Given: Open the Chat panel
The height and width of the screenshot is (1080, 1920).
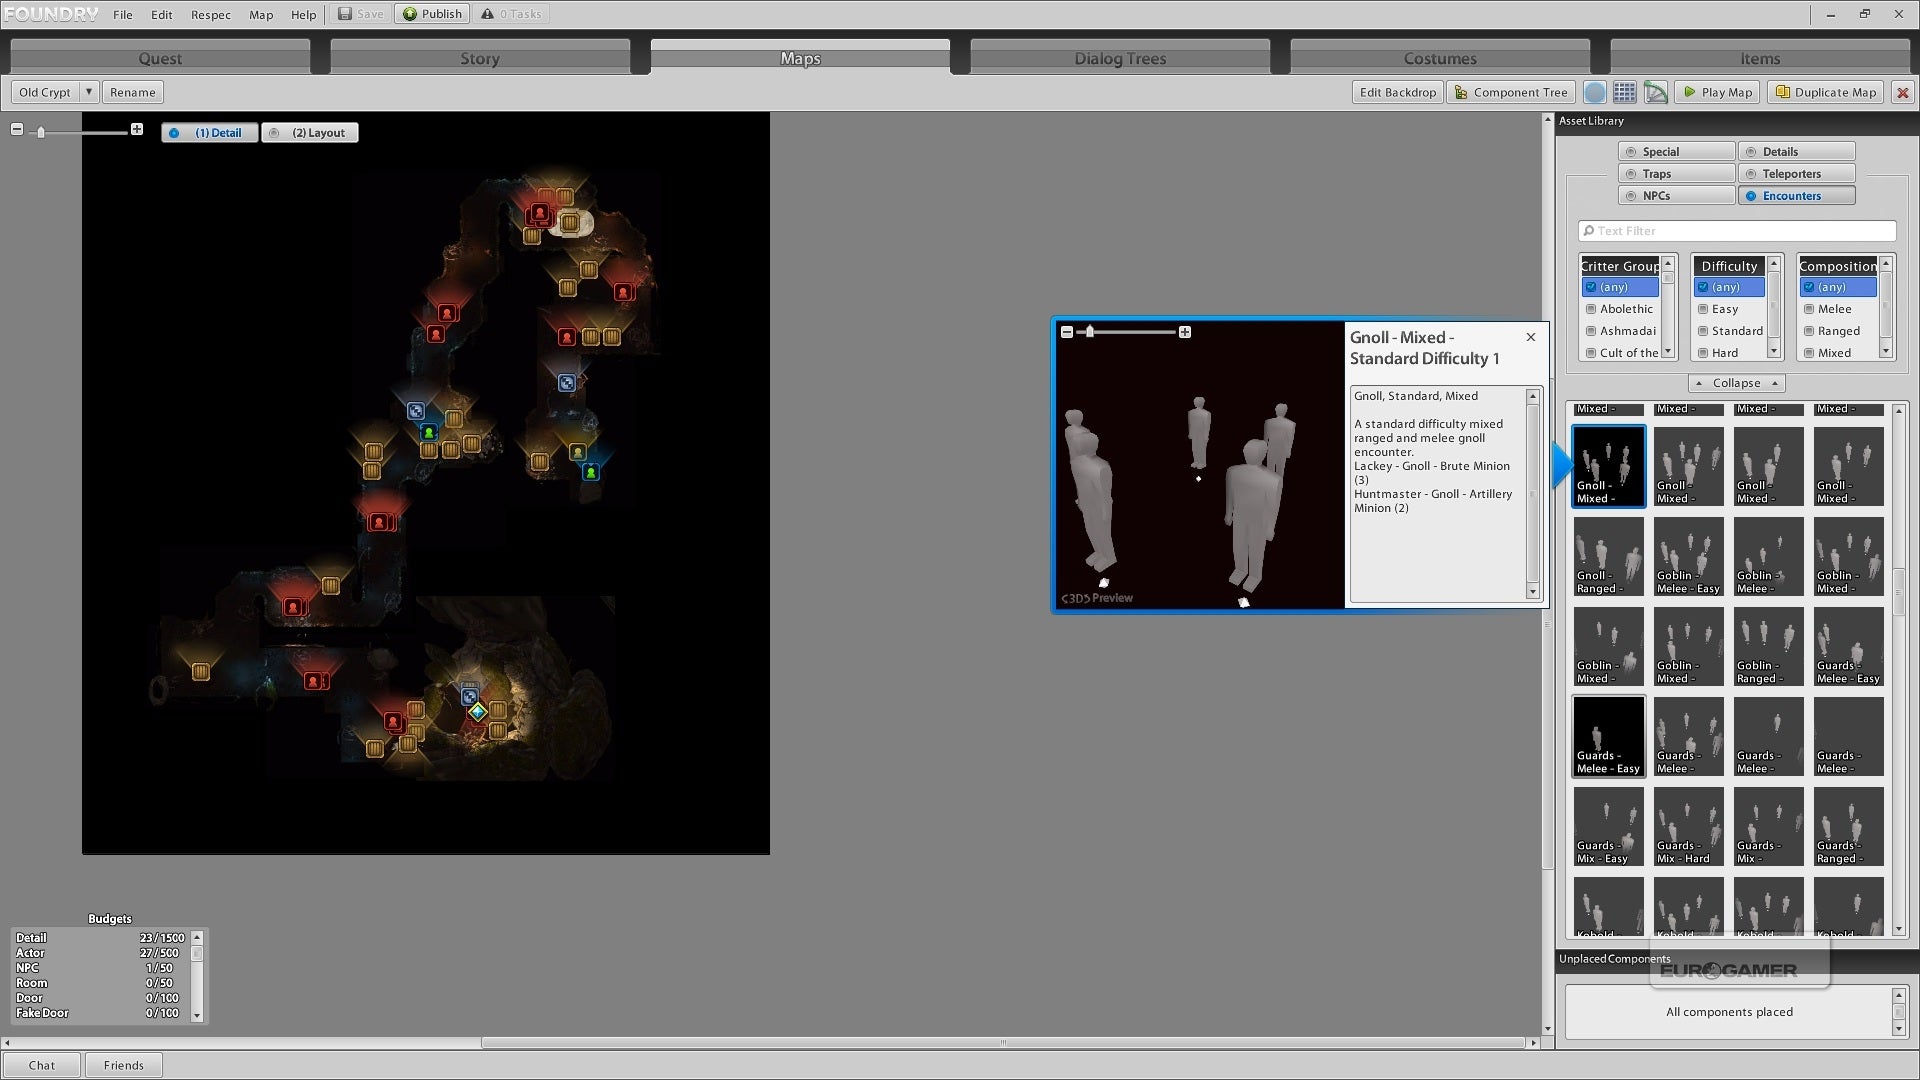Looking at the screenshot, I should point(42,1065).
